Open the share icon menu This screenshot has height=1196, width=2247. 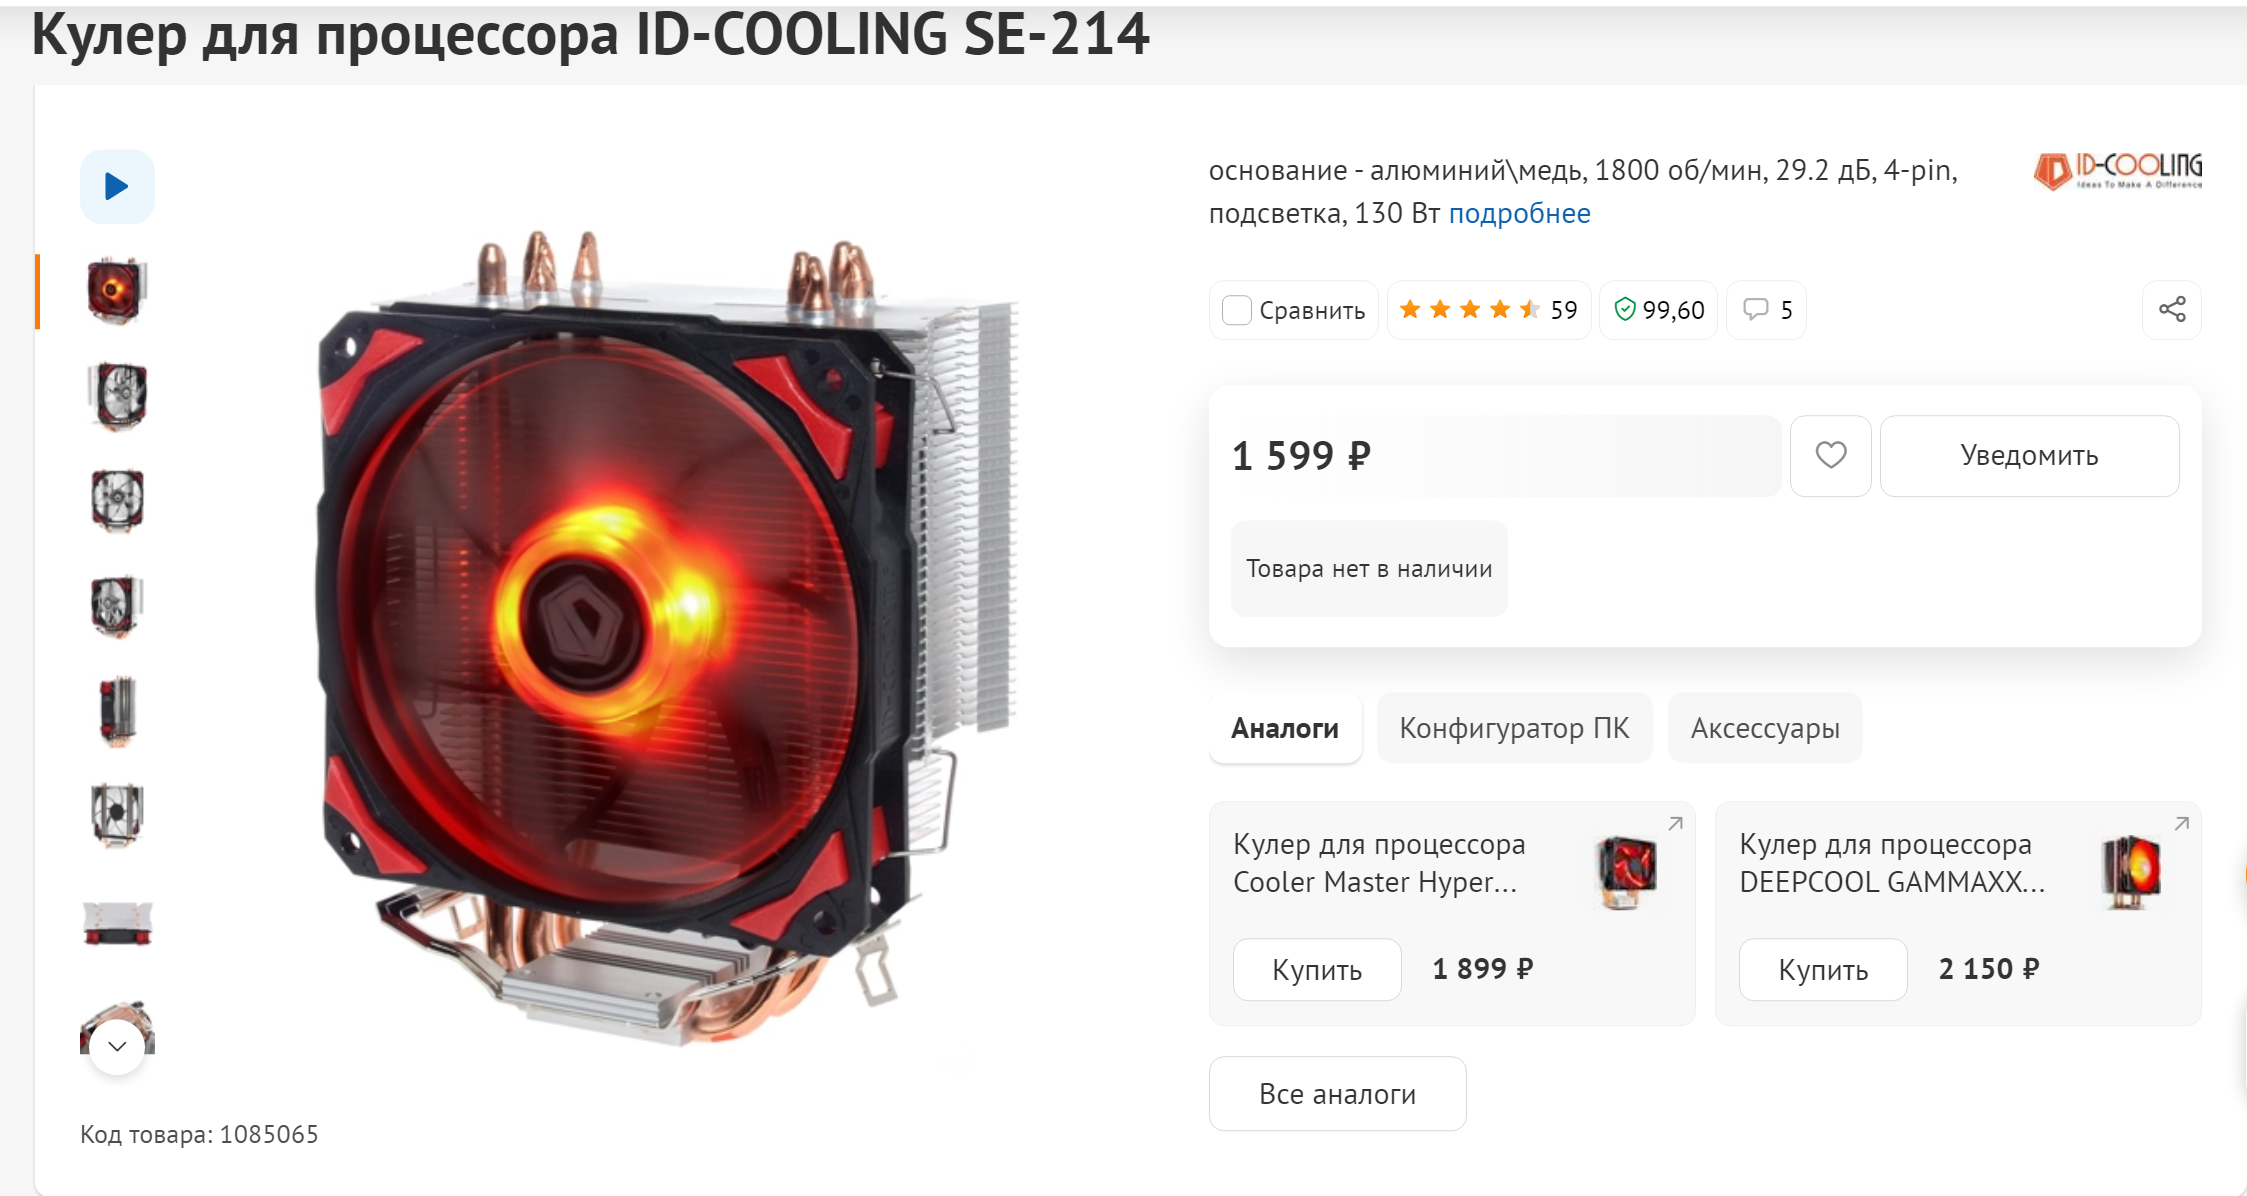pos(2171,310)
